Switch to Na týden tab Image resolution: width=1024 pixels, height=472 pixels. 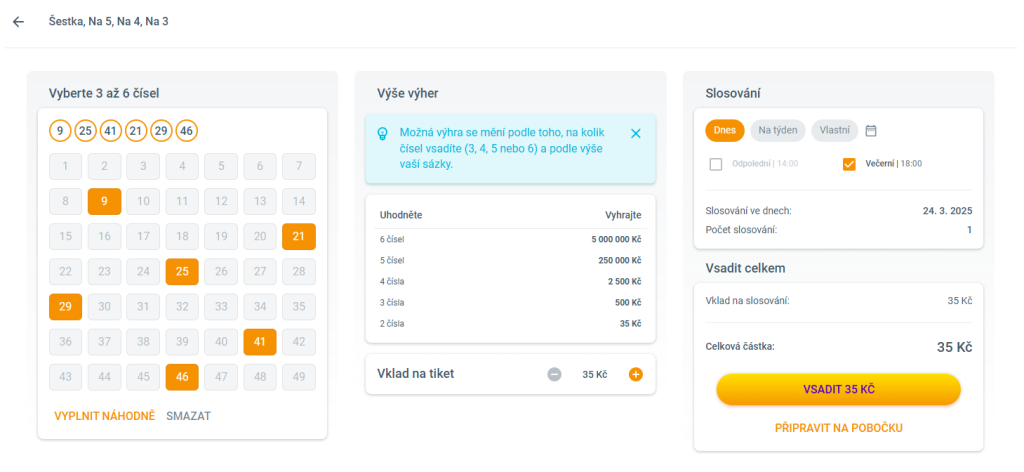778,130
